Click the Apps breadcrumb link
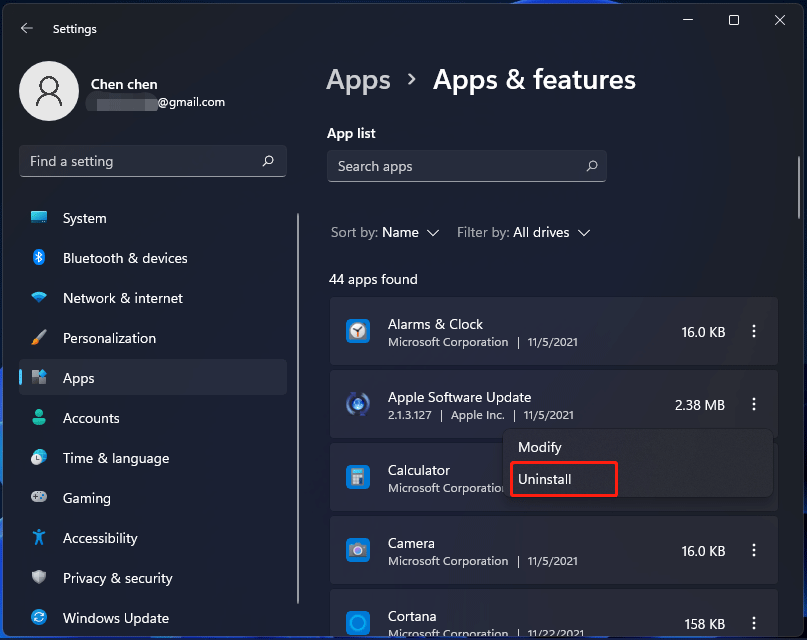807x640 pixels. tap(358, 80)
